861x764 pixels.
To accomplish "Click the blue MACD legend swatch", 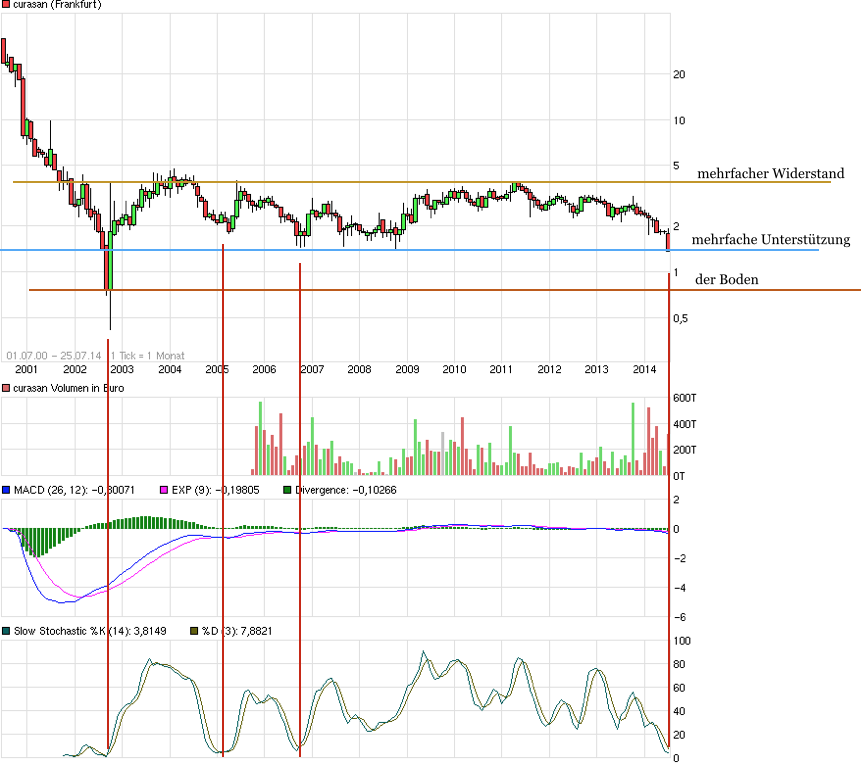I will point(6,490).
